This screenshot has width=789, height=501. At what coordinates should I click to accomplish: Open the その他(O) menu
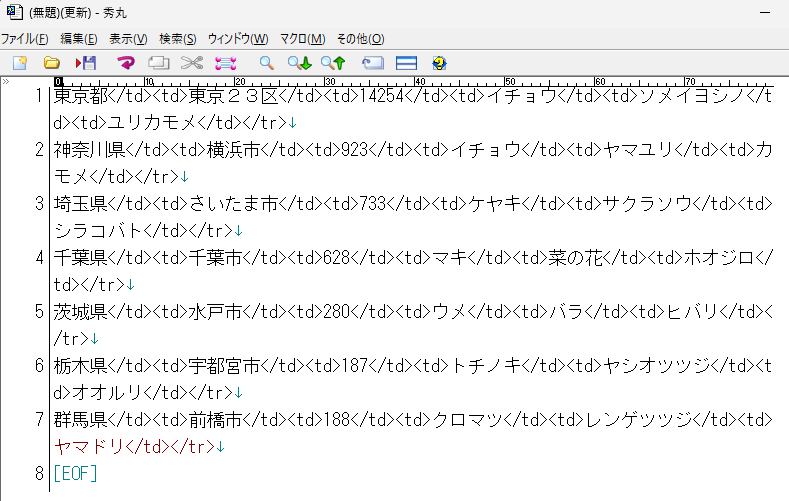[360, 39]
